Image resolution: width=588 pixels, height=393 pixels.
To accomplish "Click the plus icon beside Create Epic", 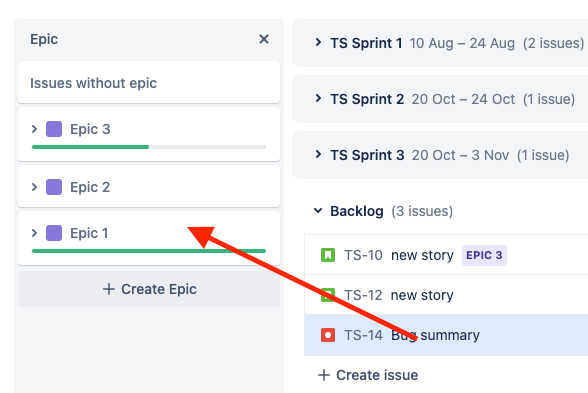I will [109, 289].
